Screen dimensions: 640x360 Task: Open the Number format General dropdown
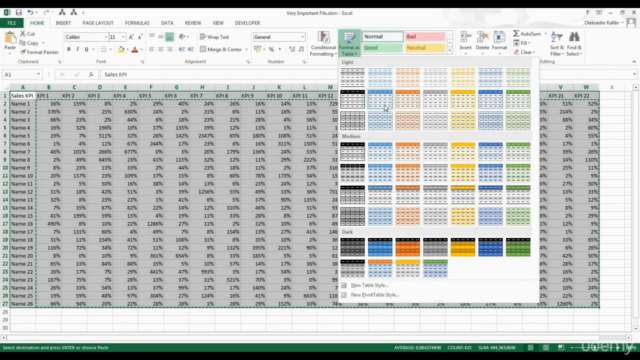point(302,37)
